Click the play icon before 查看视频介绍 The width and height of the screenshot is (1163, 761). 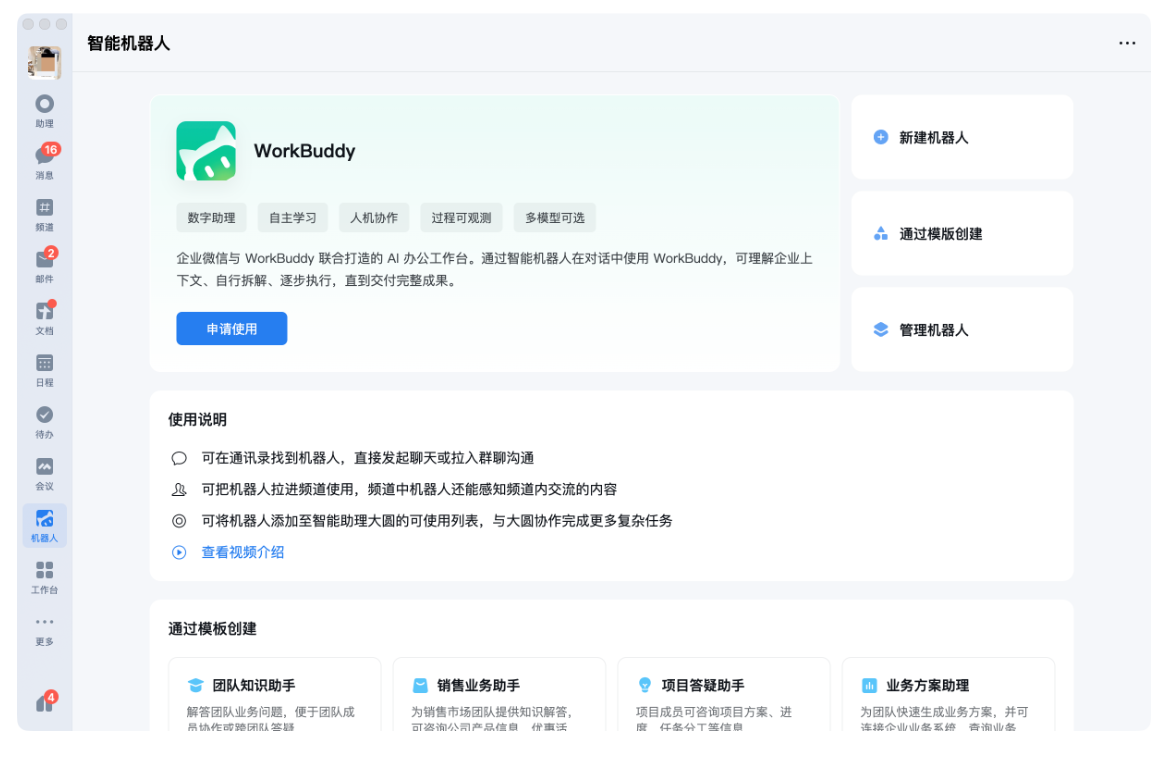point(179,552)
